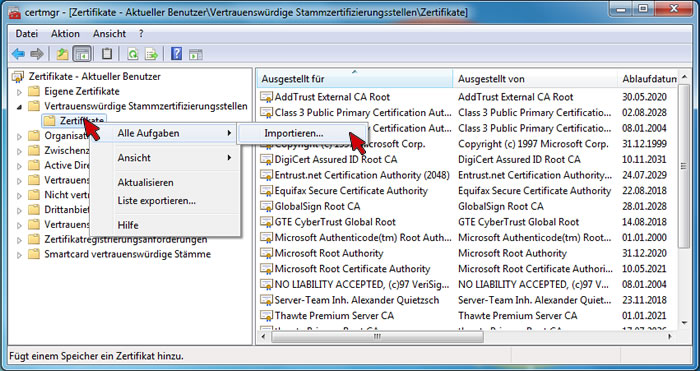This screenshot has height=371, width=700.
Task: Toggle the Show/Hide console tree icon
Action: click(82, 54)
